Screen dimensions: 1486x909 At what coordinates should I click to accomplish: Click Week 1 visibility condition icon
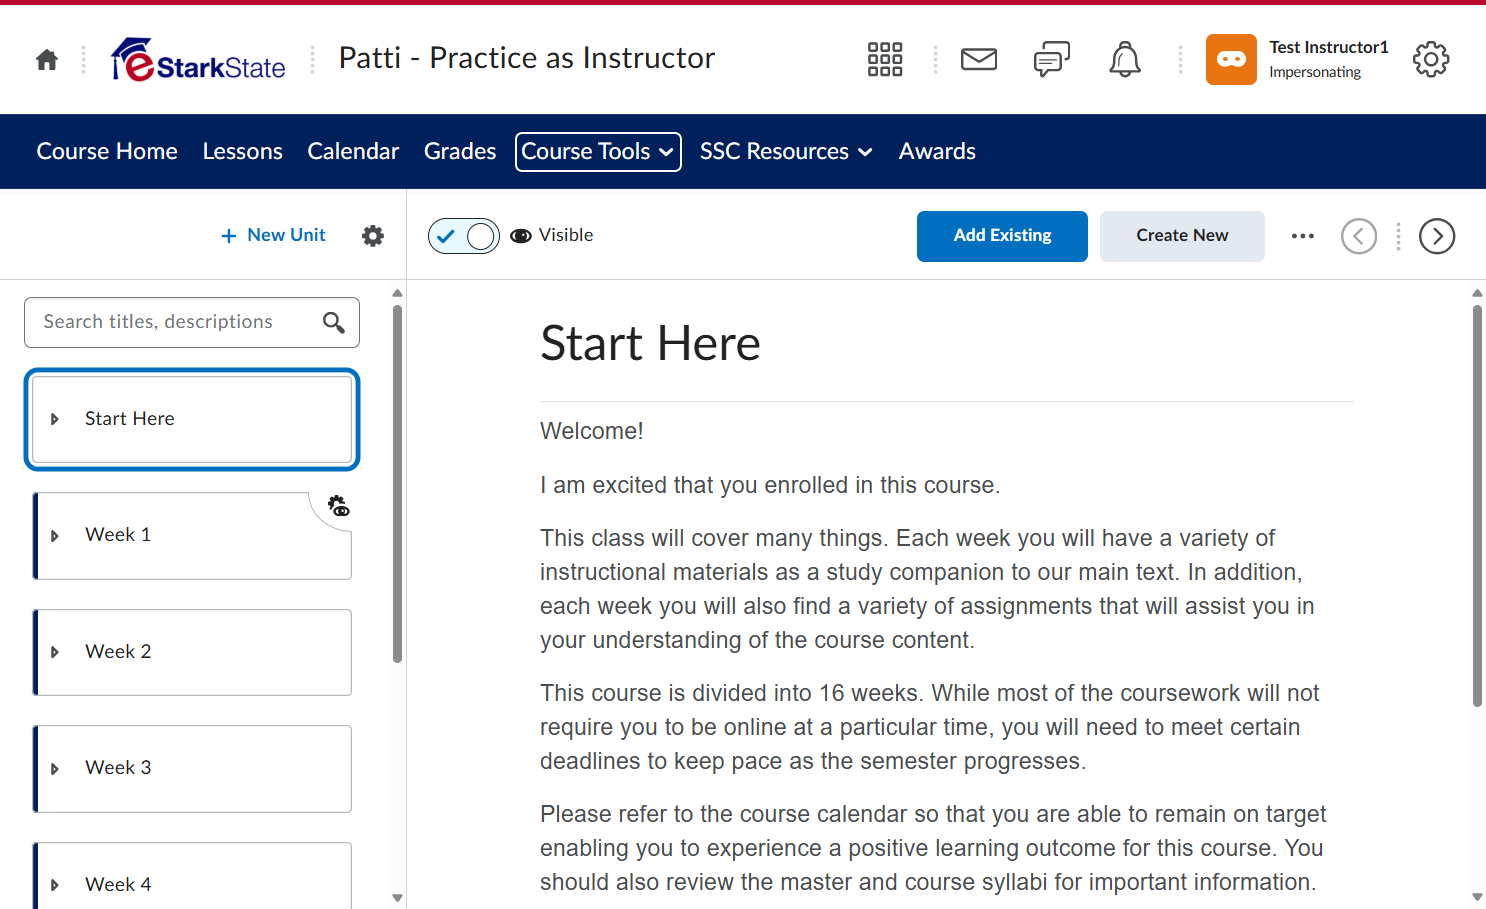[339, 506]
